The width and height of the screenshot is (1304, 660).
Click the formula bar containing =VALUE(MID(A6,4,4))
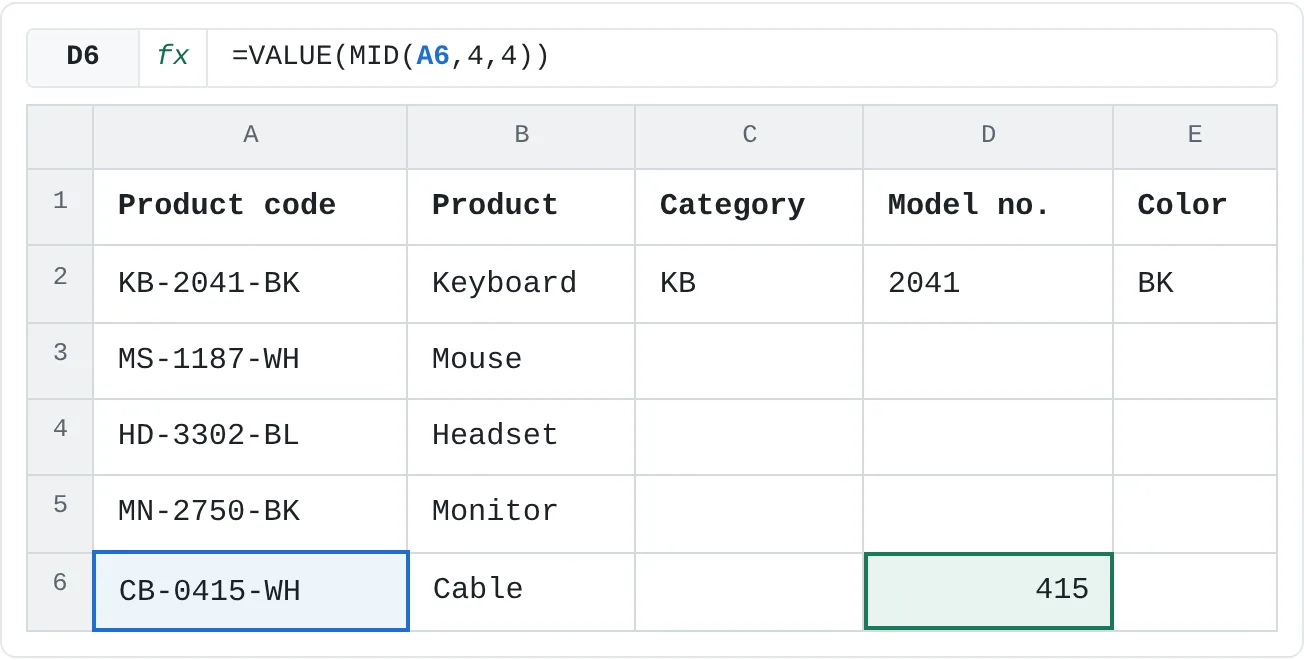(x=741, y=57)
